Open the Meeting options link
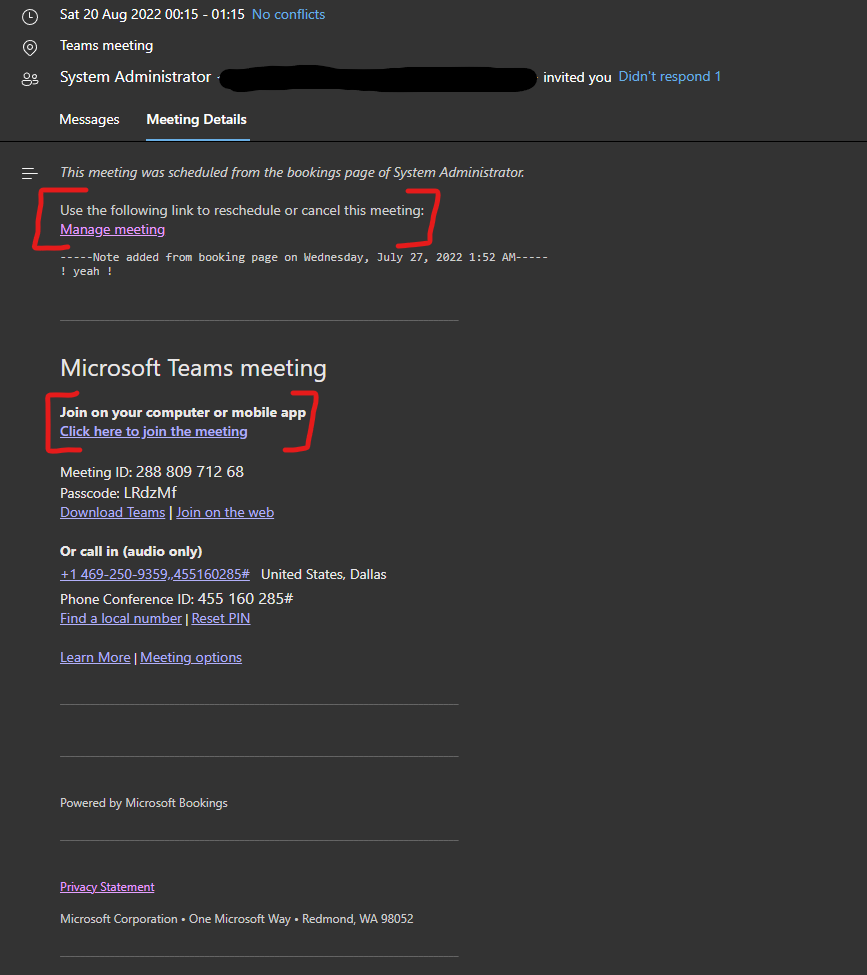Viewport: 867px width, 975px height. pyautogui.click(x=191, y=657)
